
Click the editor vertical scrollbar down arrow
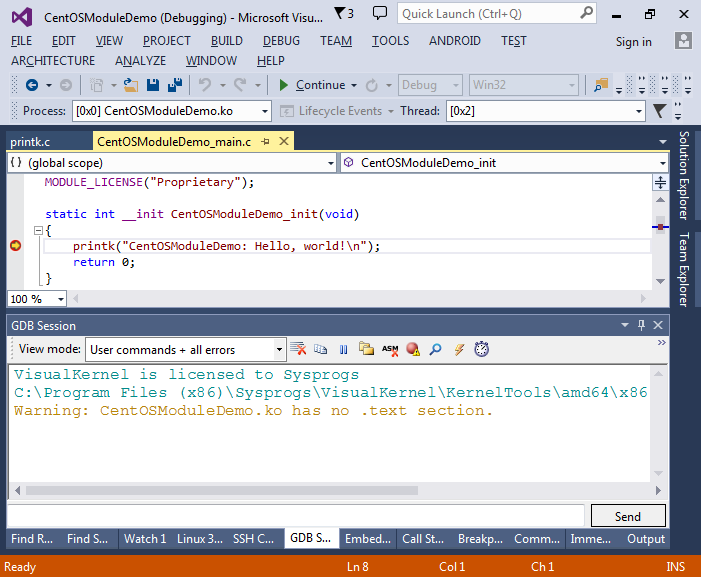[660, 282]
